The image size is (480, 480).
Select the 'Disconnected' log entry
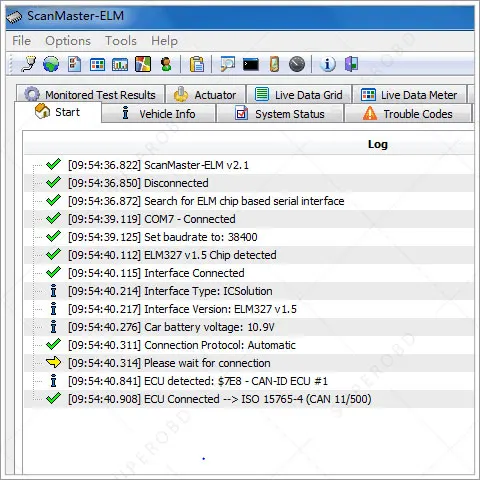pos(249,183)
